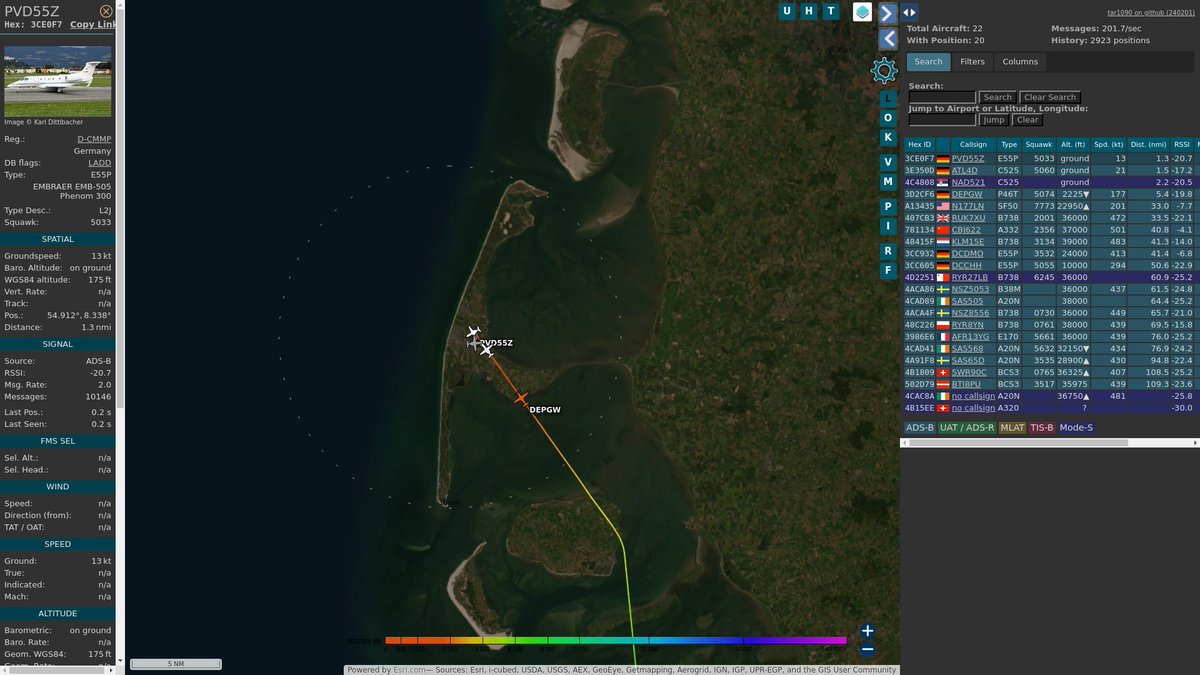This screenshot has height=675, width=1200.
Task: Click the TIS-B legend label
Action: pos(1042,428)
